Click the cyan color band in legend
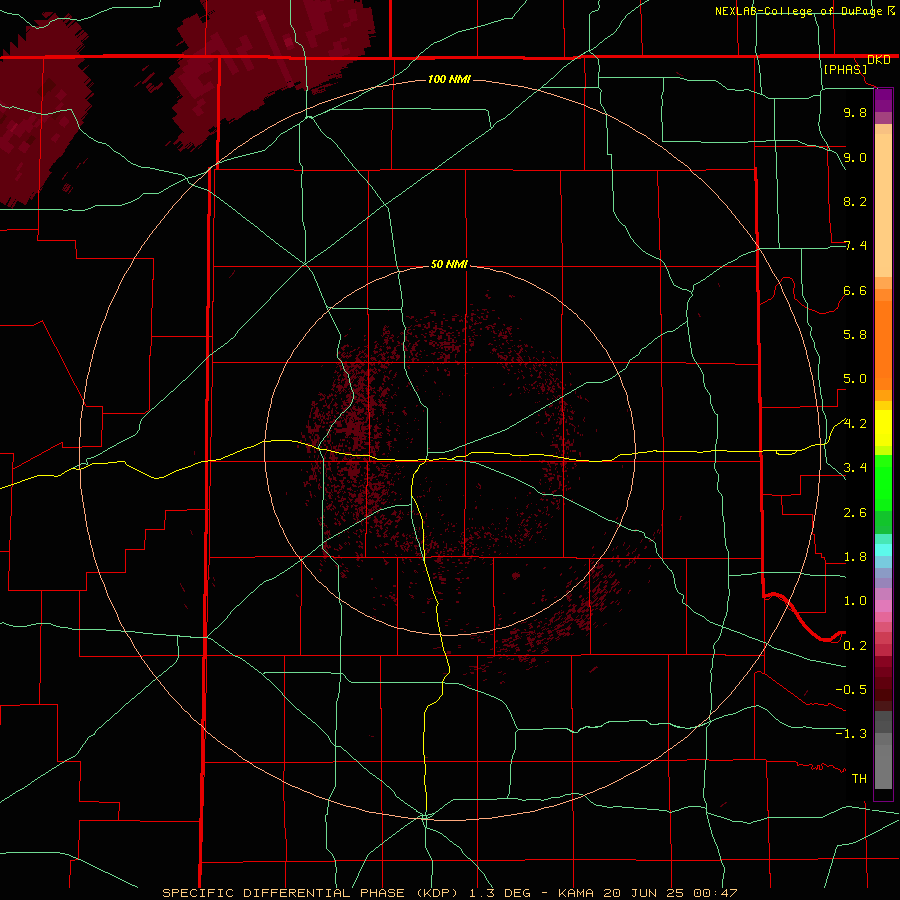The image size is (900, 900). pos(883,549)
